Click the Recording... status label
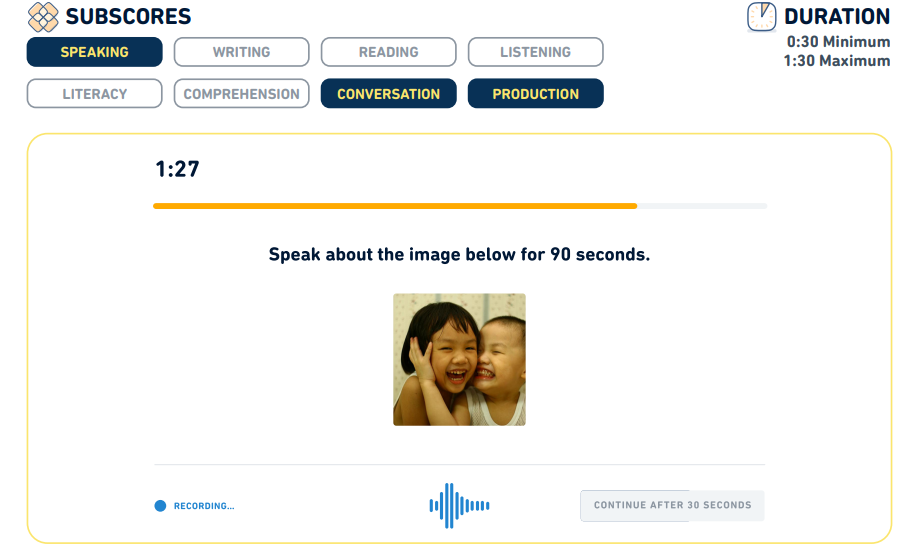Image resolution: width=905 pixels, height=552 pixels. (204, 506)
